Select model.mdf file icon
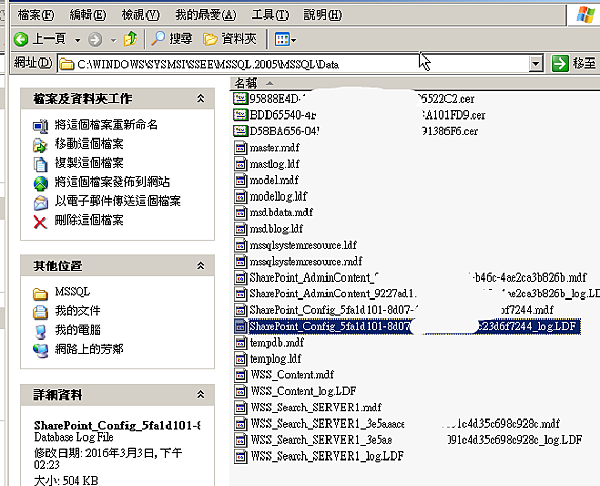This screenshot has height=486, width=600. [x=240, y=180]
